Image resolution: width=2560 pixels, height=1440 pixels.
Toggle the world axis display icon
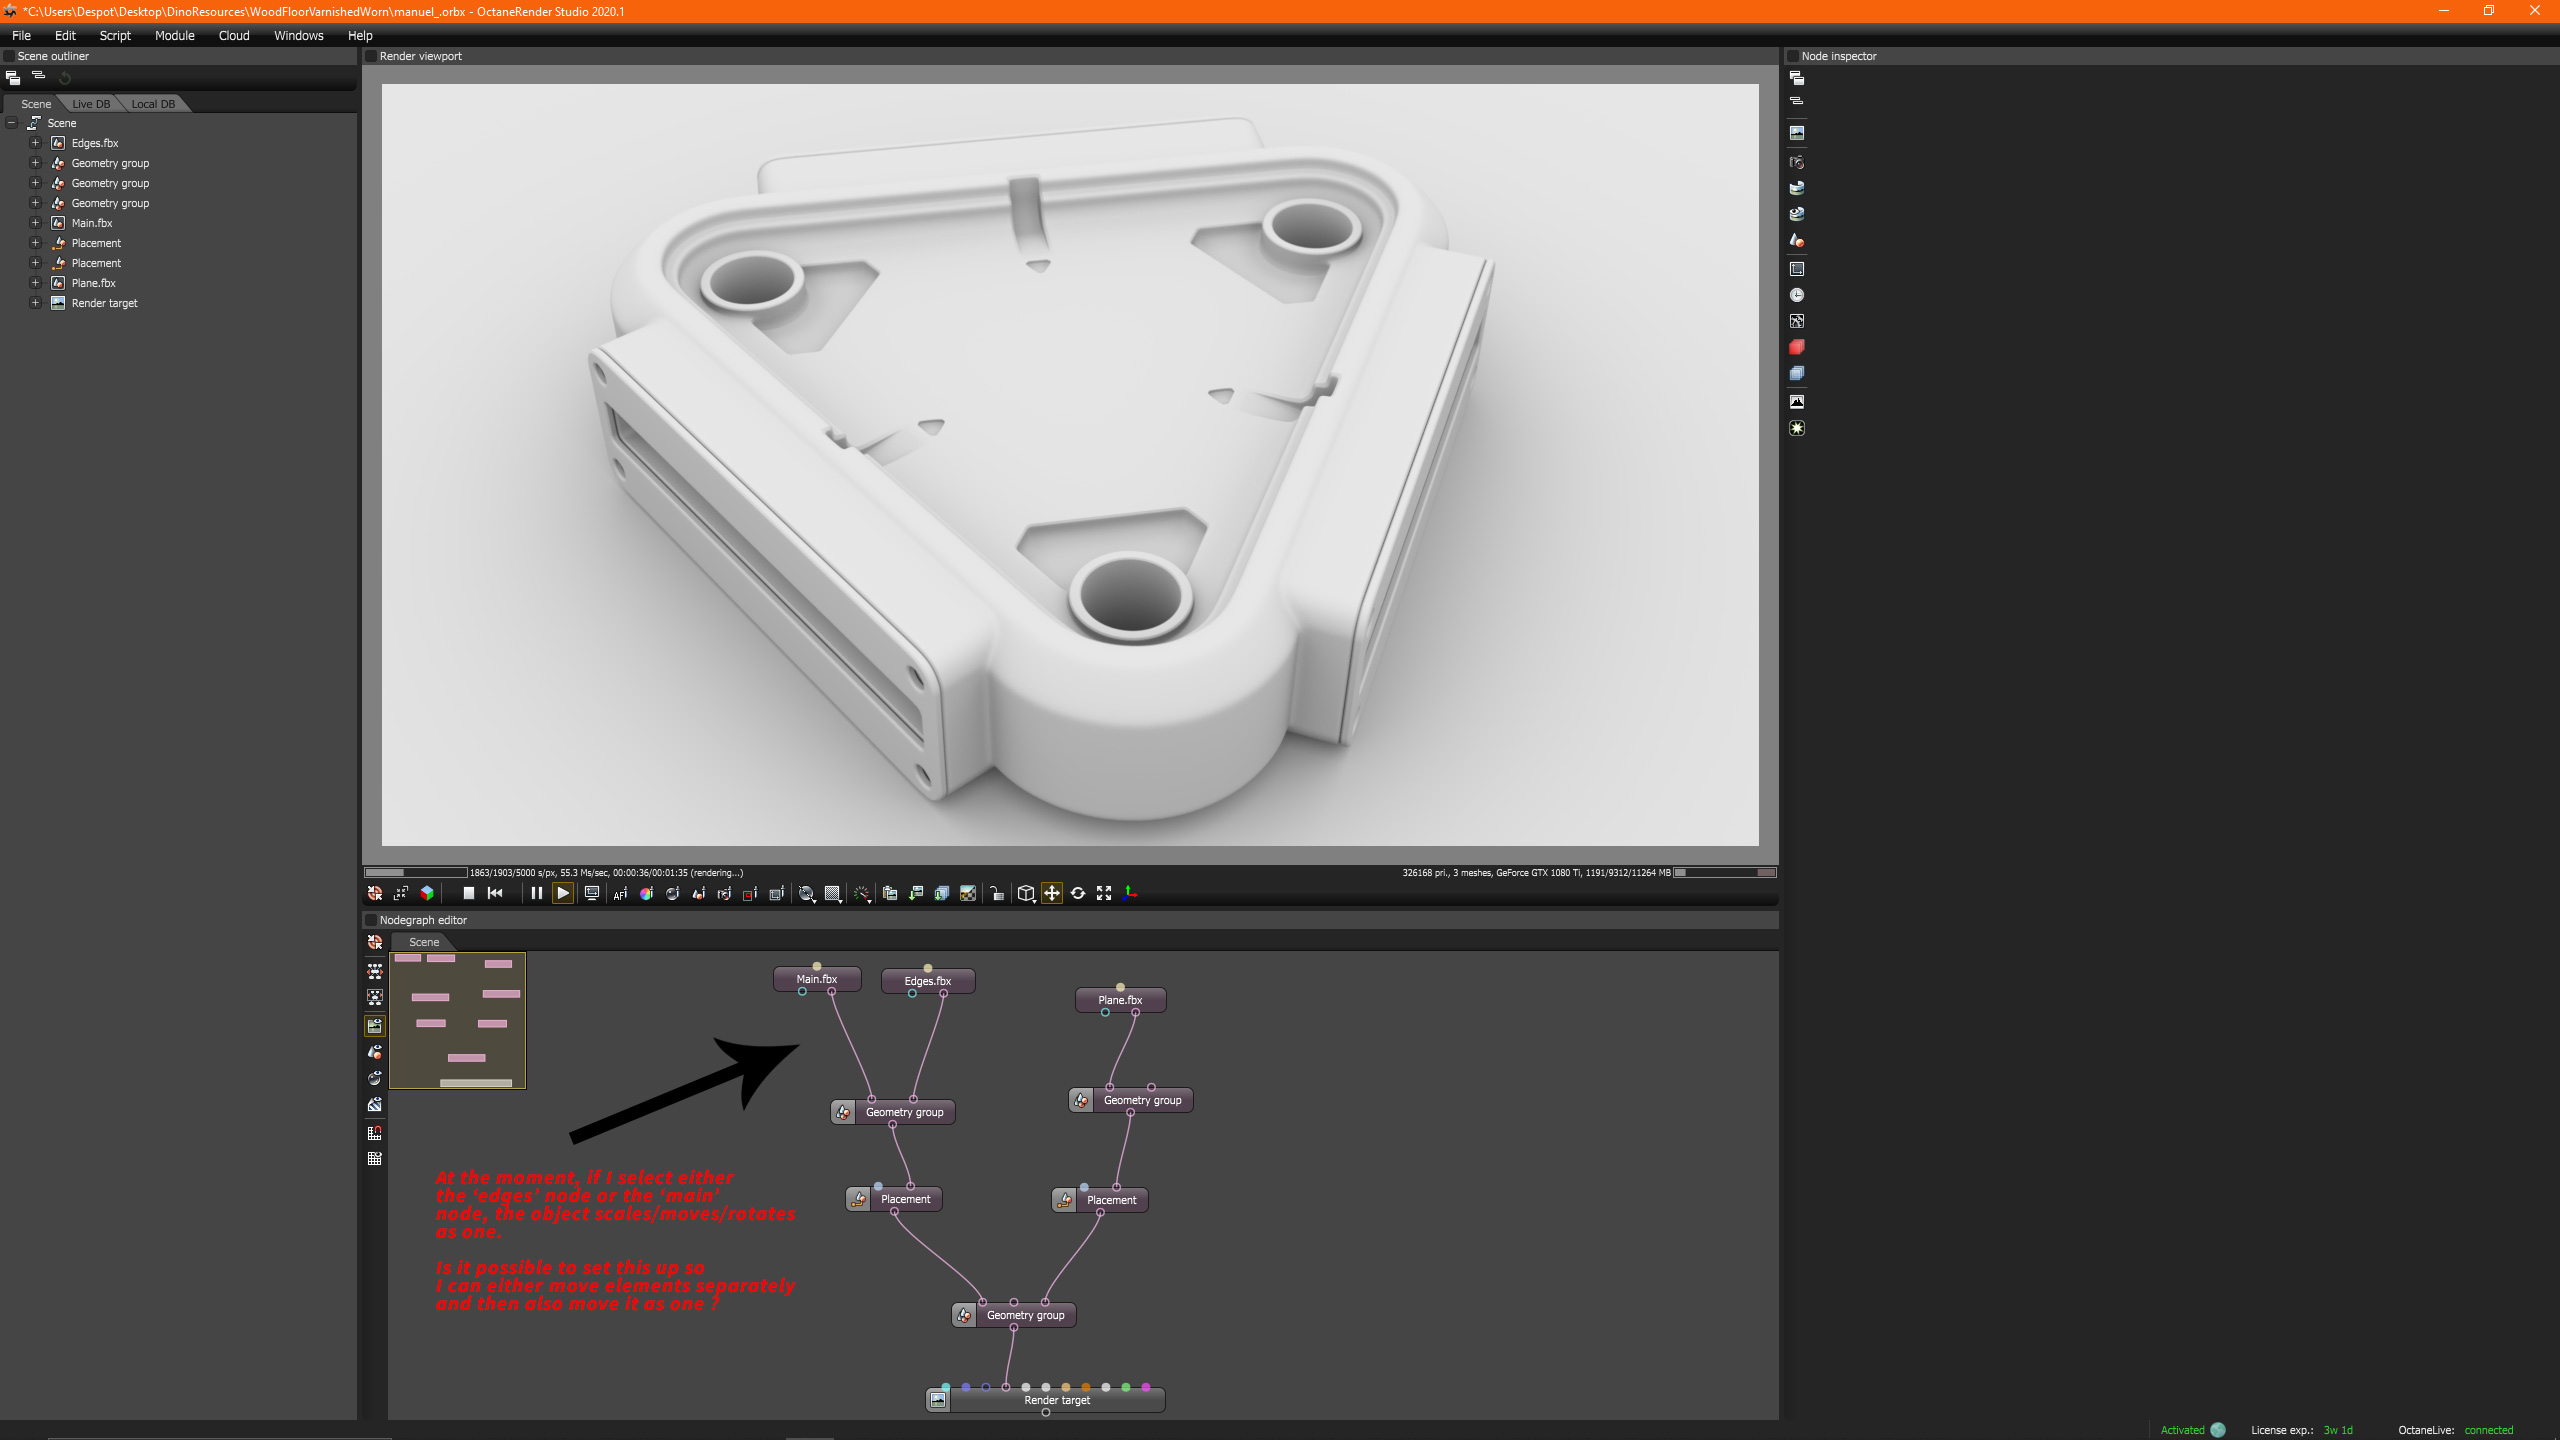1130,893
